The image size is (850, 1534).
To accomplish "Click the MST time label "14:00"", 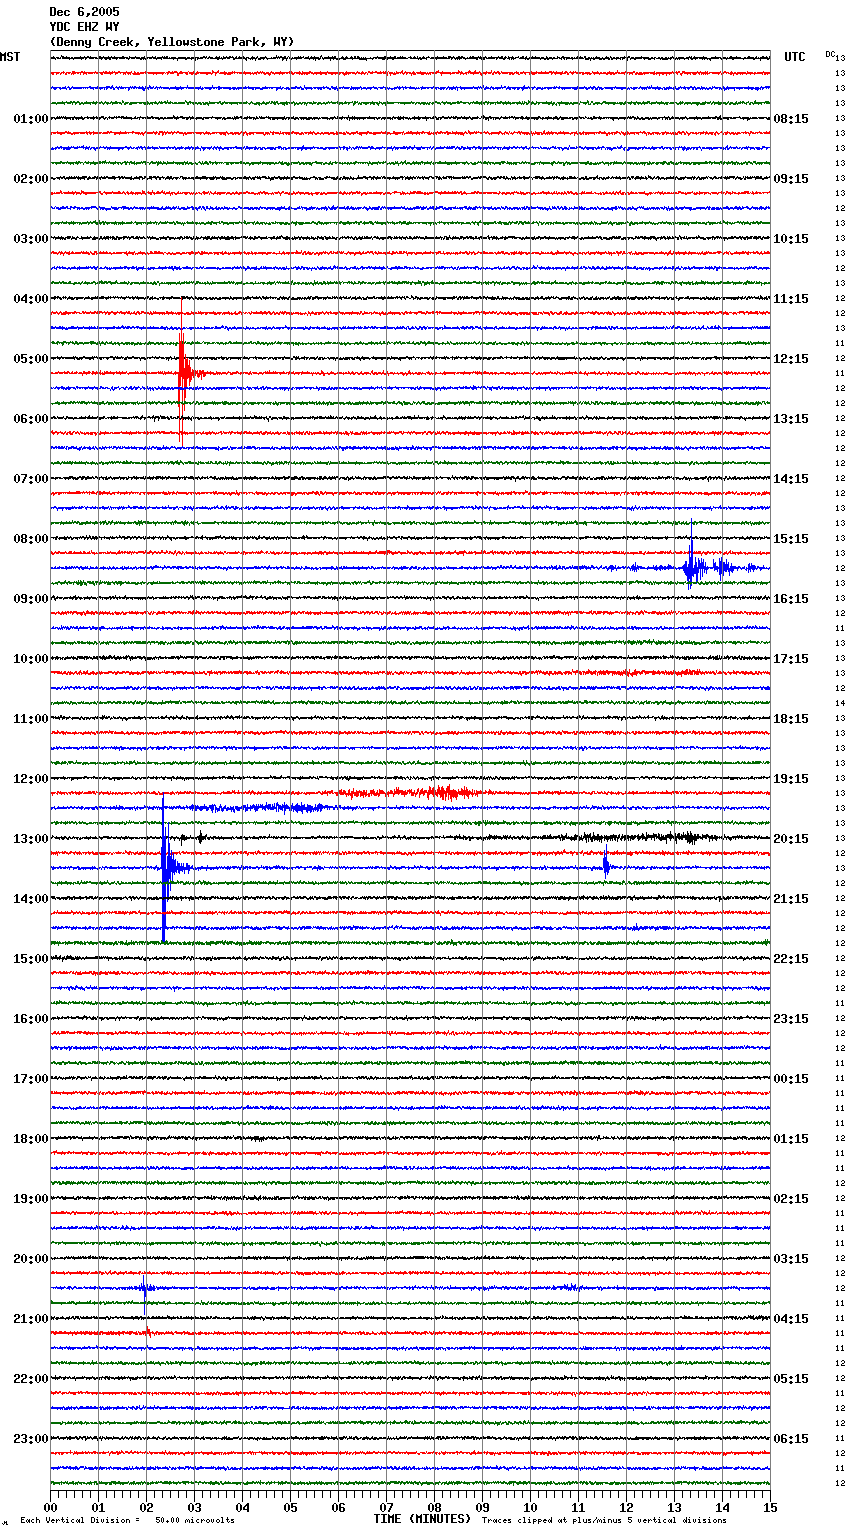I will (31, 899).
